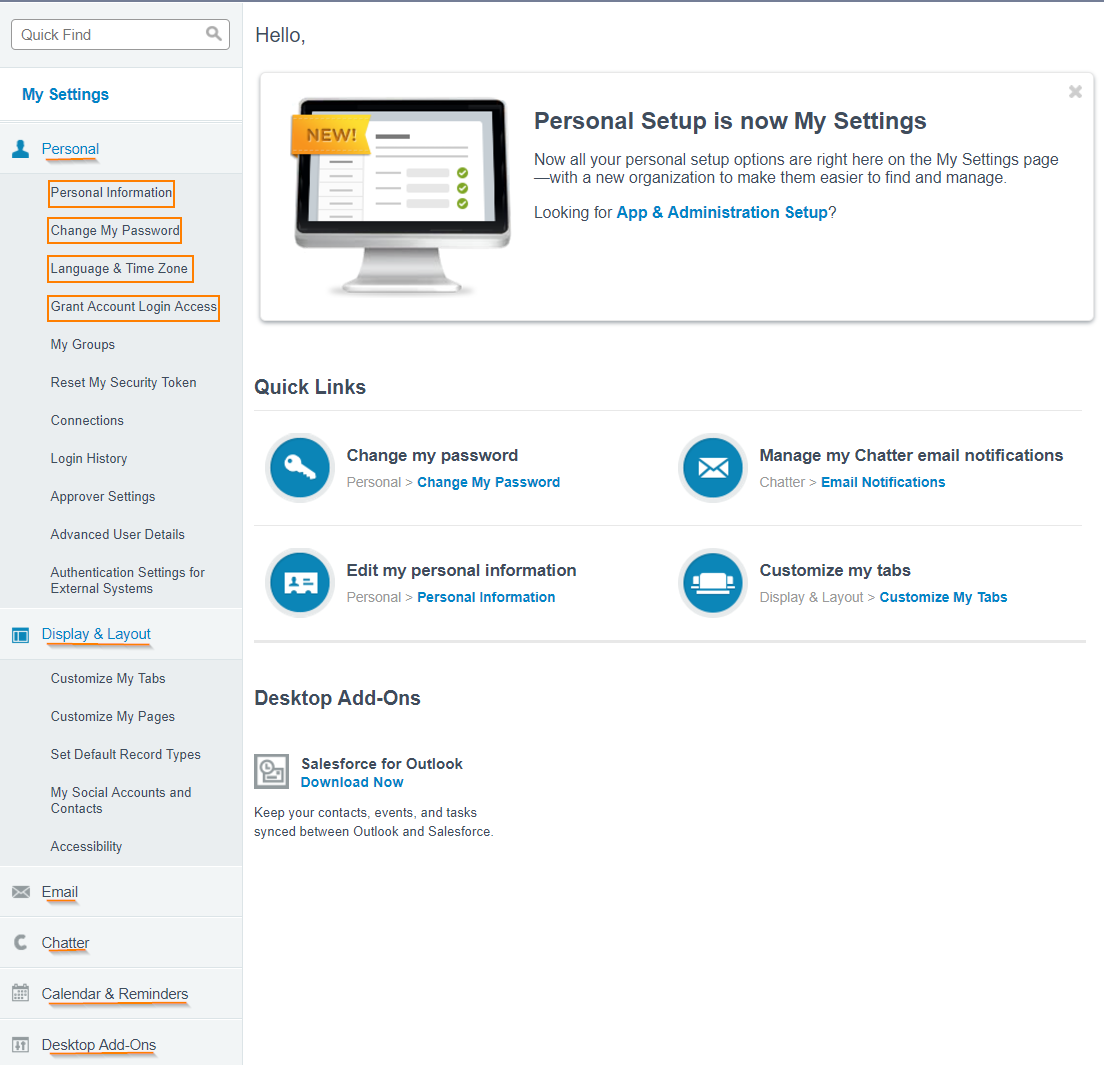This screenshot has height=1065, width=1104.
Task: Click the Quick Find magnifier icon
Action: pos(213,34)
